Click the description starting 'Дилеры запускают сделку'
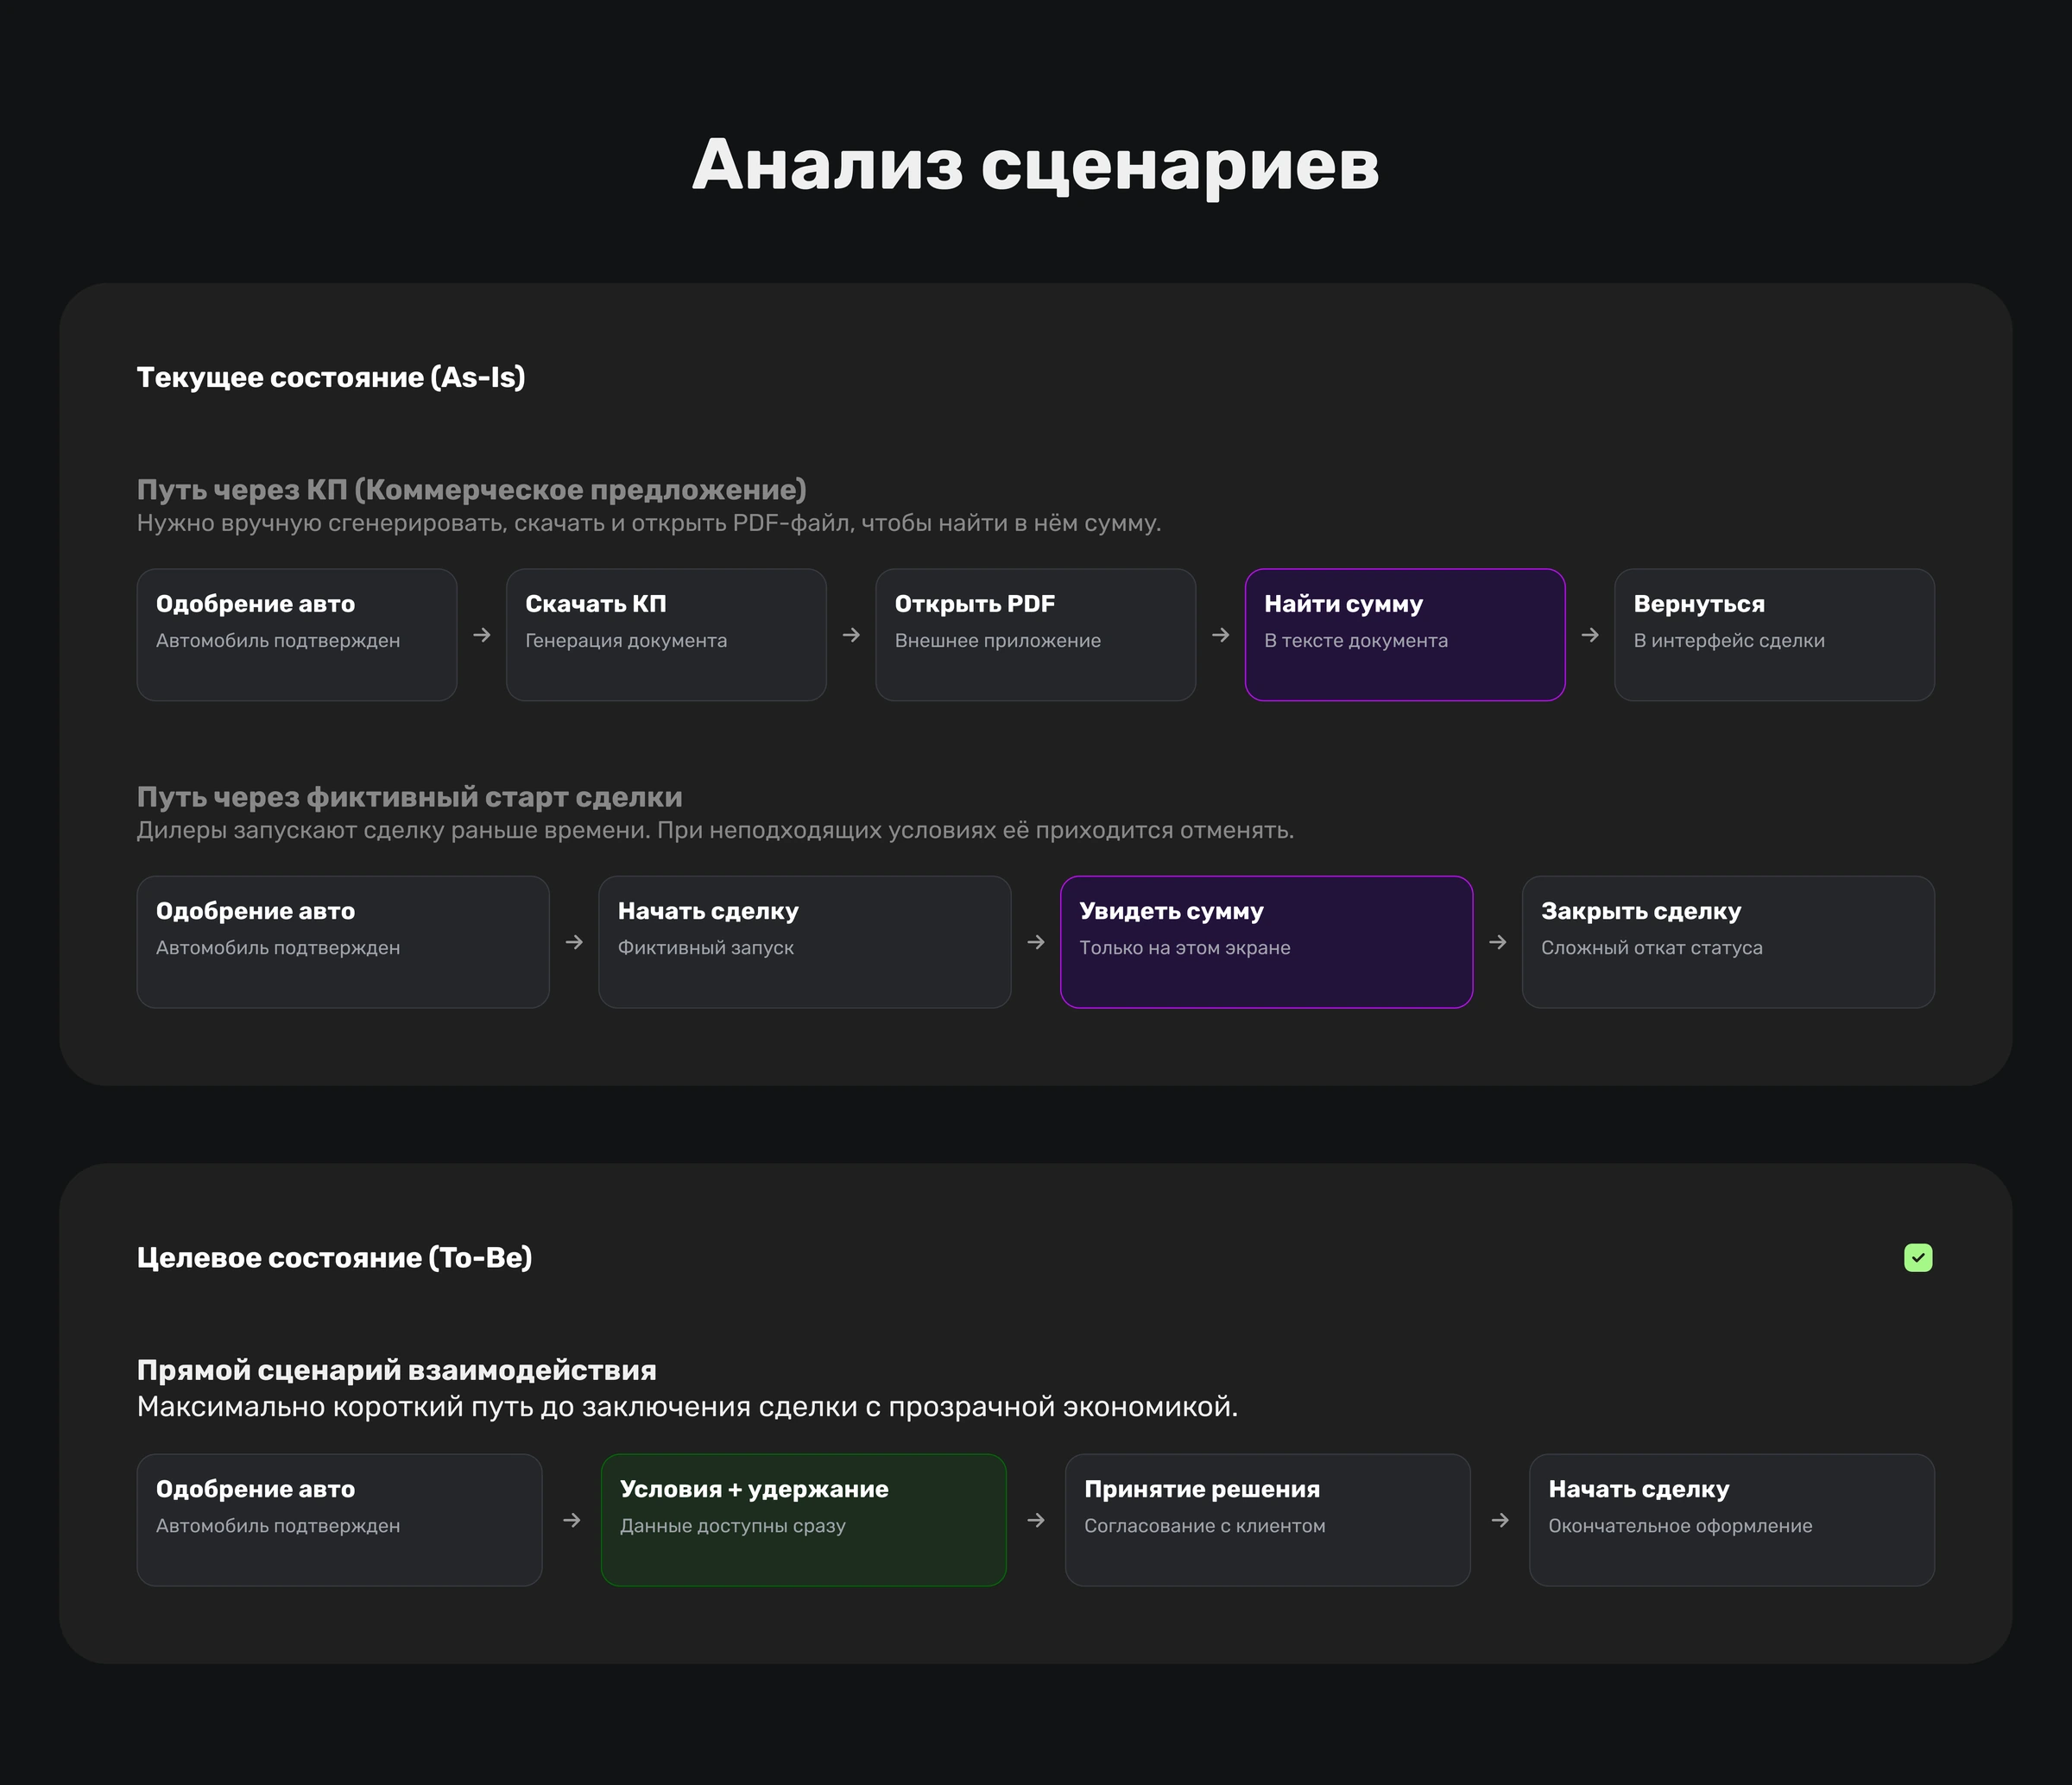This screenshot has width=2072, height=1785. [716, 830]
